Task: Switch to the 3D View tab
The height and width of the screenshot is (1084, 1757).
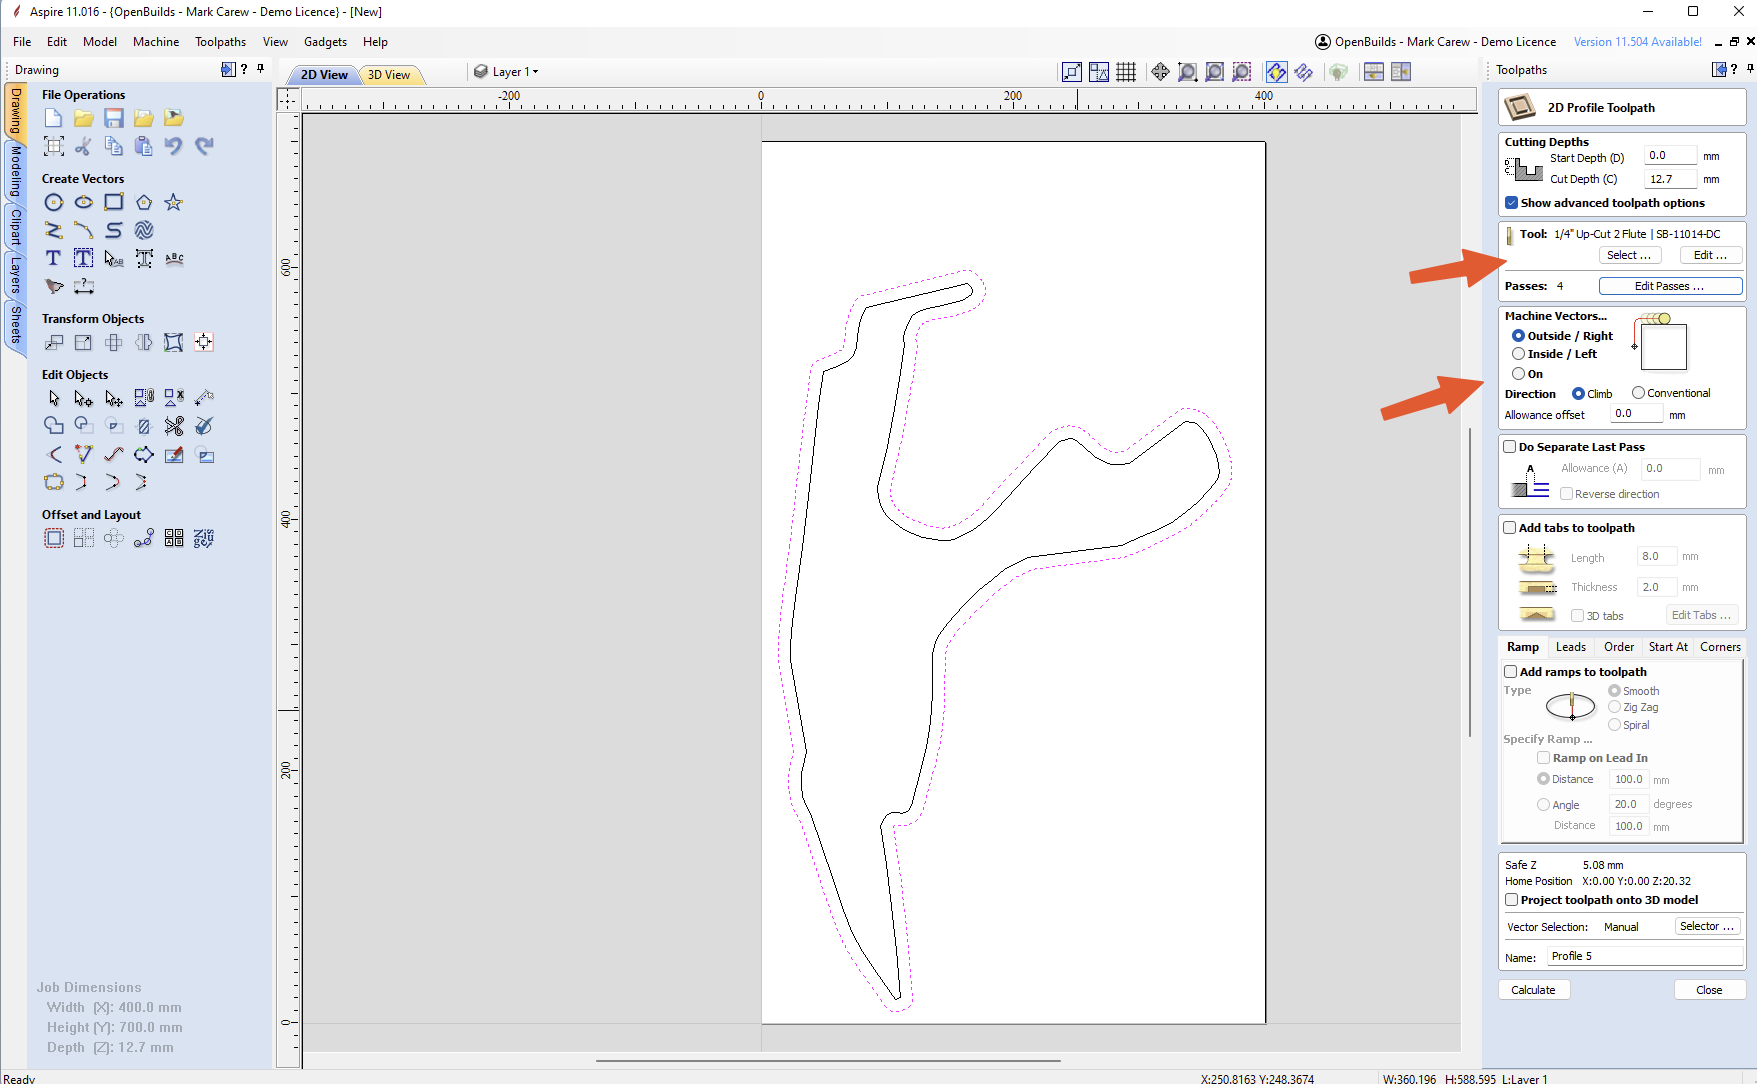Action: pyautogui.click(x=389, y=75)
